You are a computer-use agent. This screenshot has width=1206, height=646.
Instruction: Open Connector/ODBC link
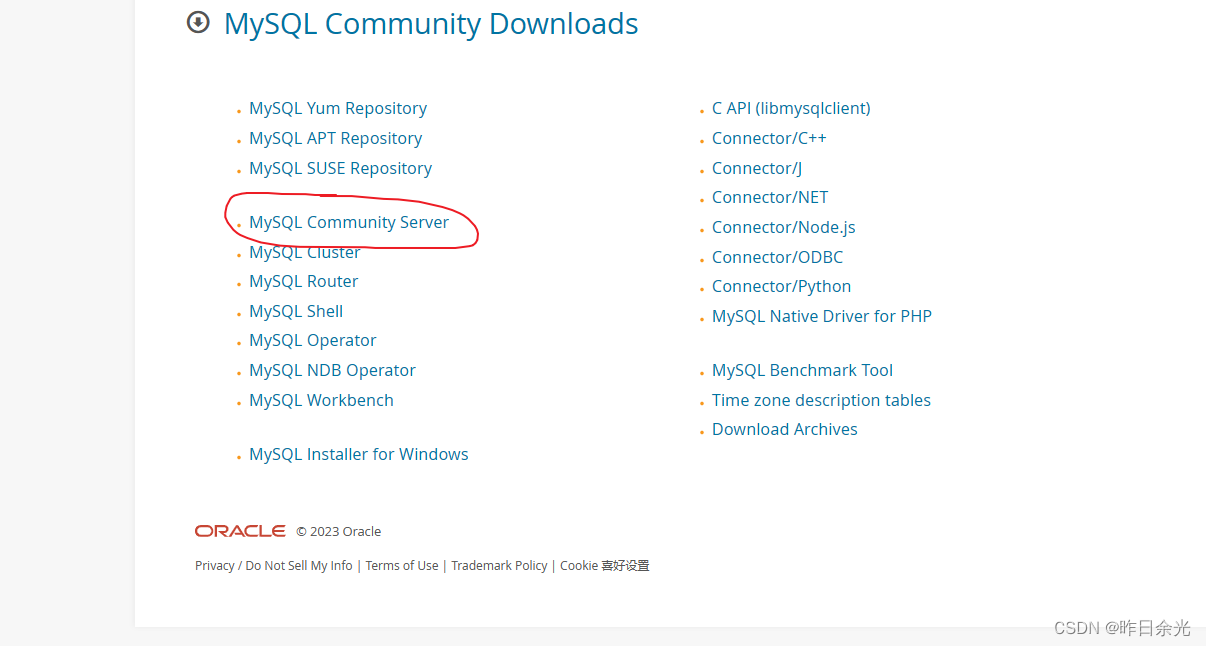777,257
